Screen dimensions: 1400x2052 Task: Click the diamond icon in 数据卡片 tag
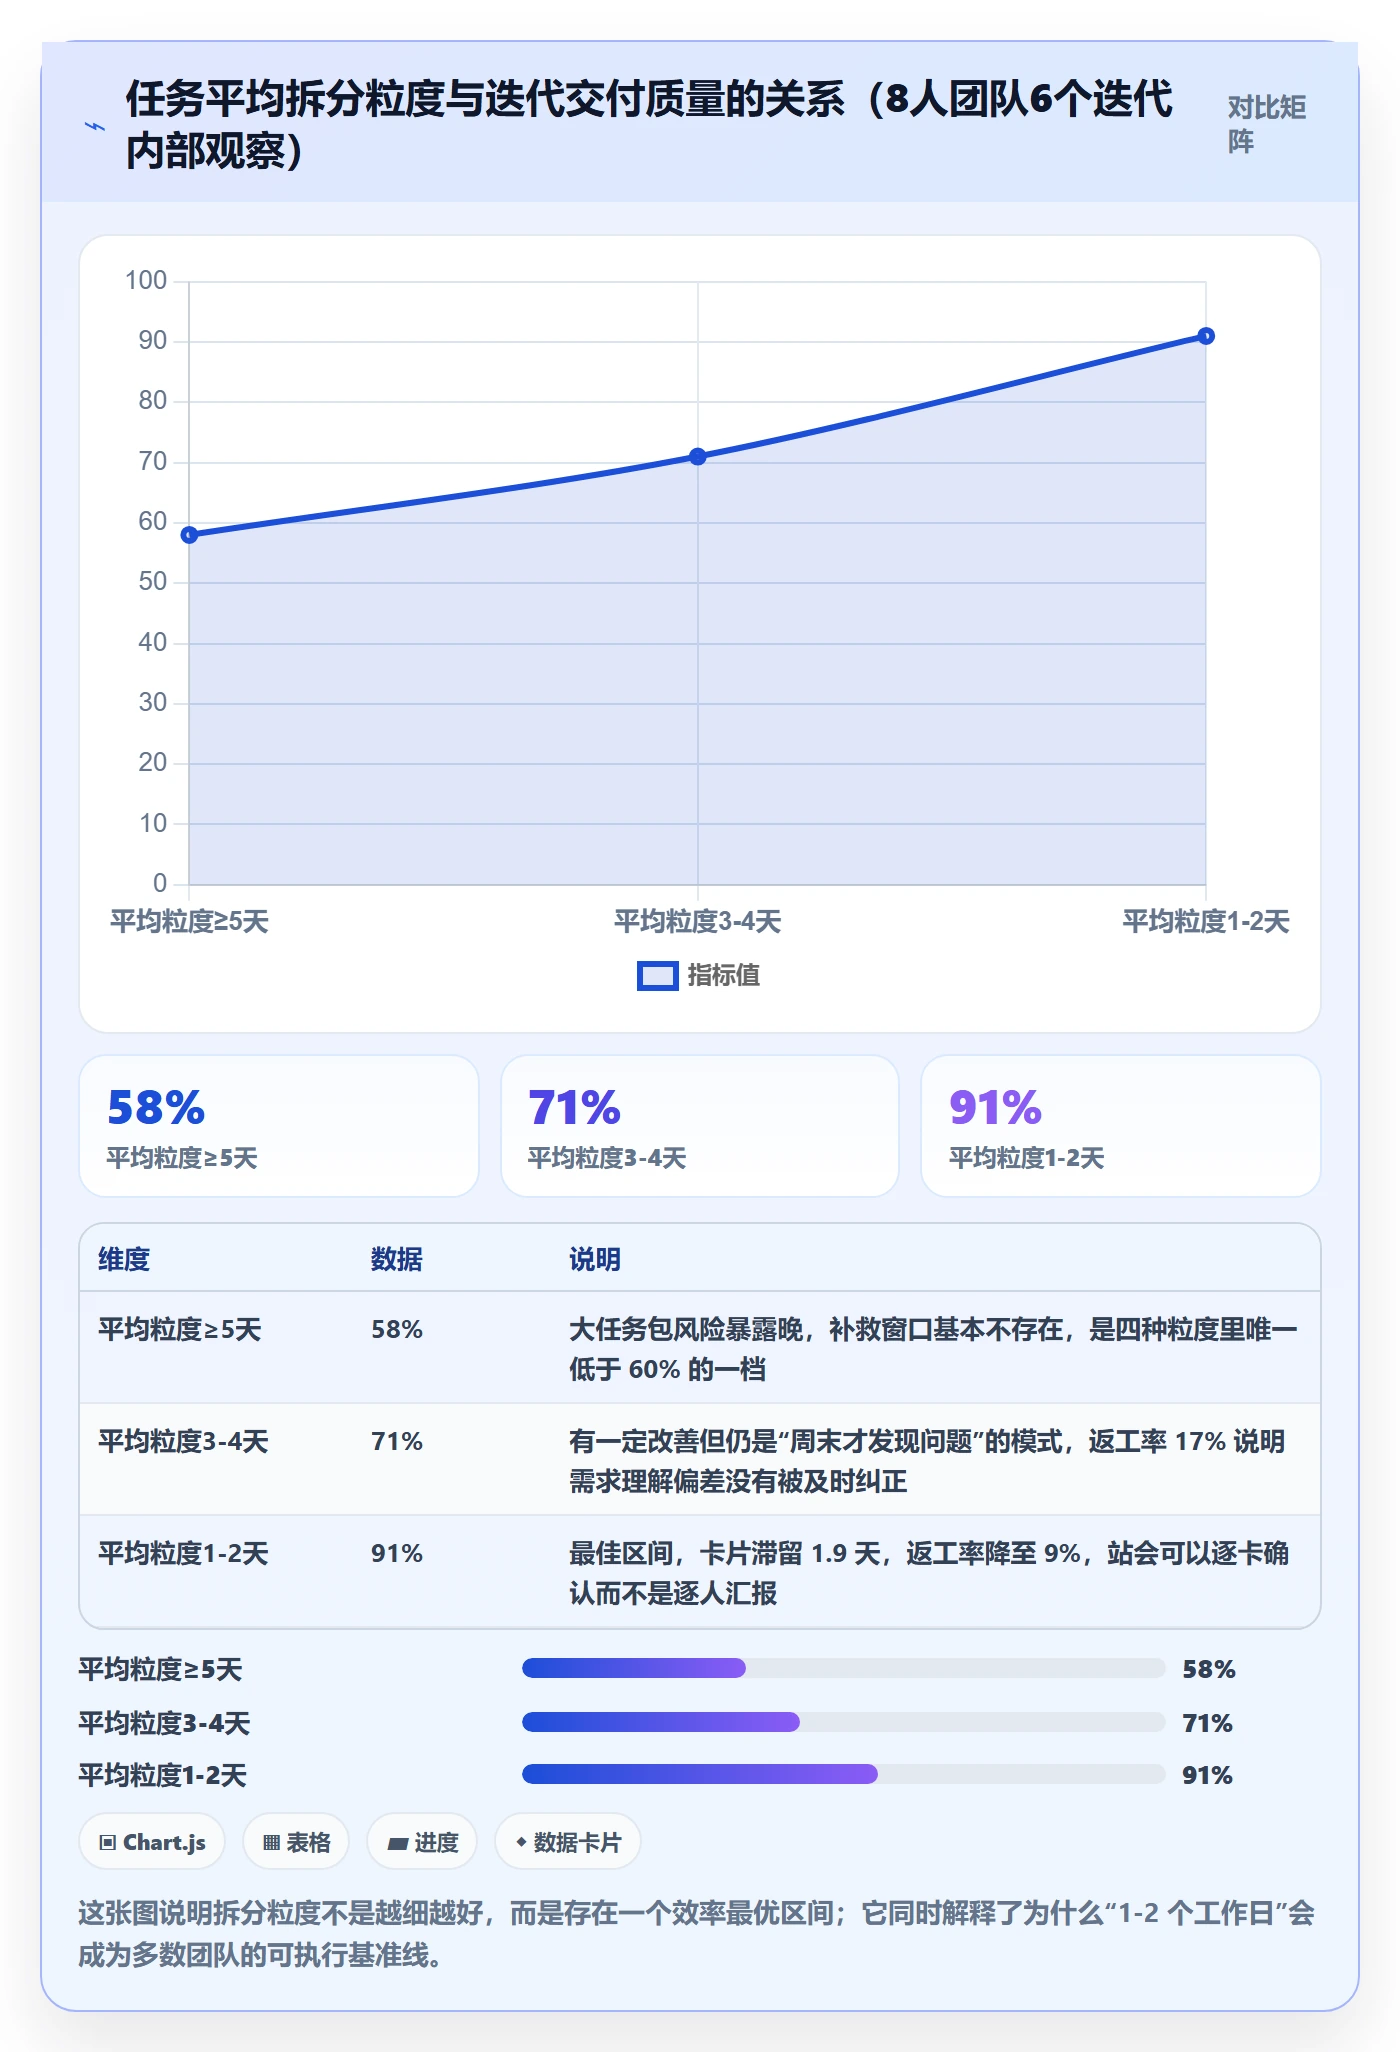[x=521, y=1842]
